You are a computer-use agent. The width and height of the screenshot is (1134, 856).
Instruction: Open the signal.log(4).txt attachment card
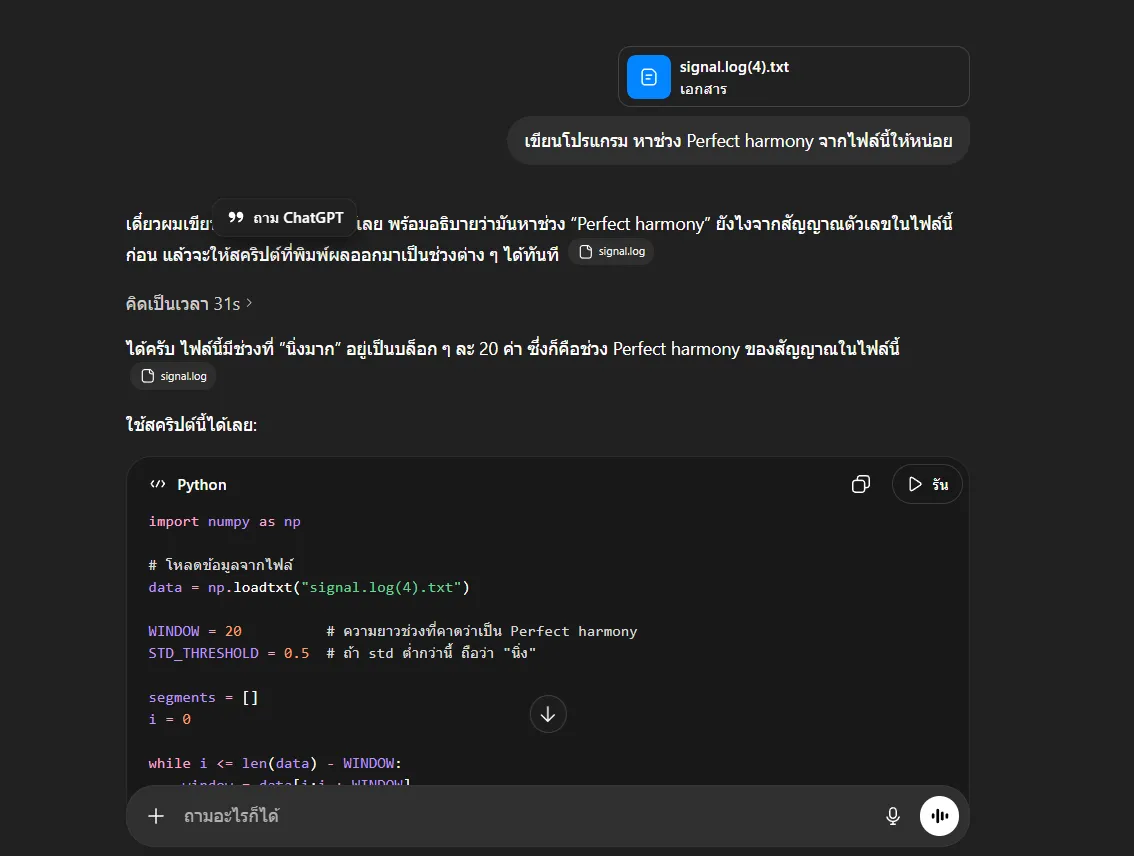coord(793,77)
